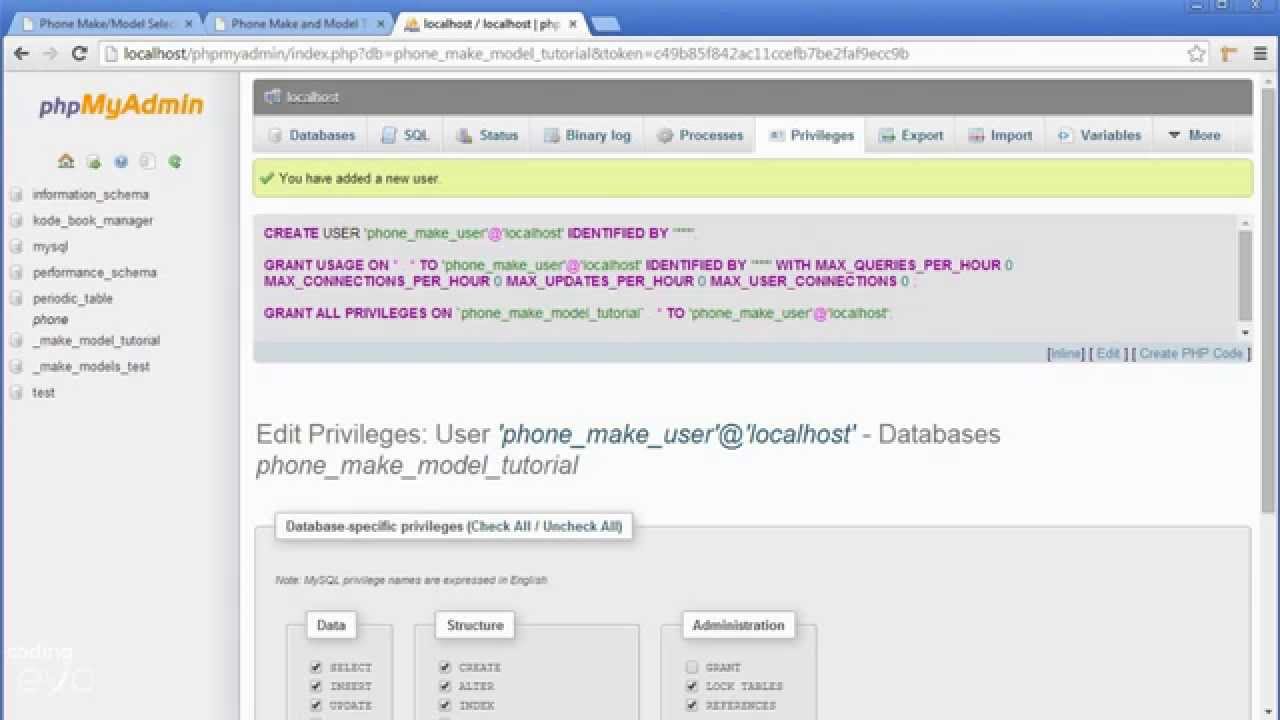Open the Query window icon in sidebar
This screenshot has height=720, width=1280.
pos(94,161)
